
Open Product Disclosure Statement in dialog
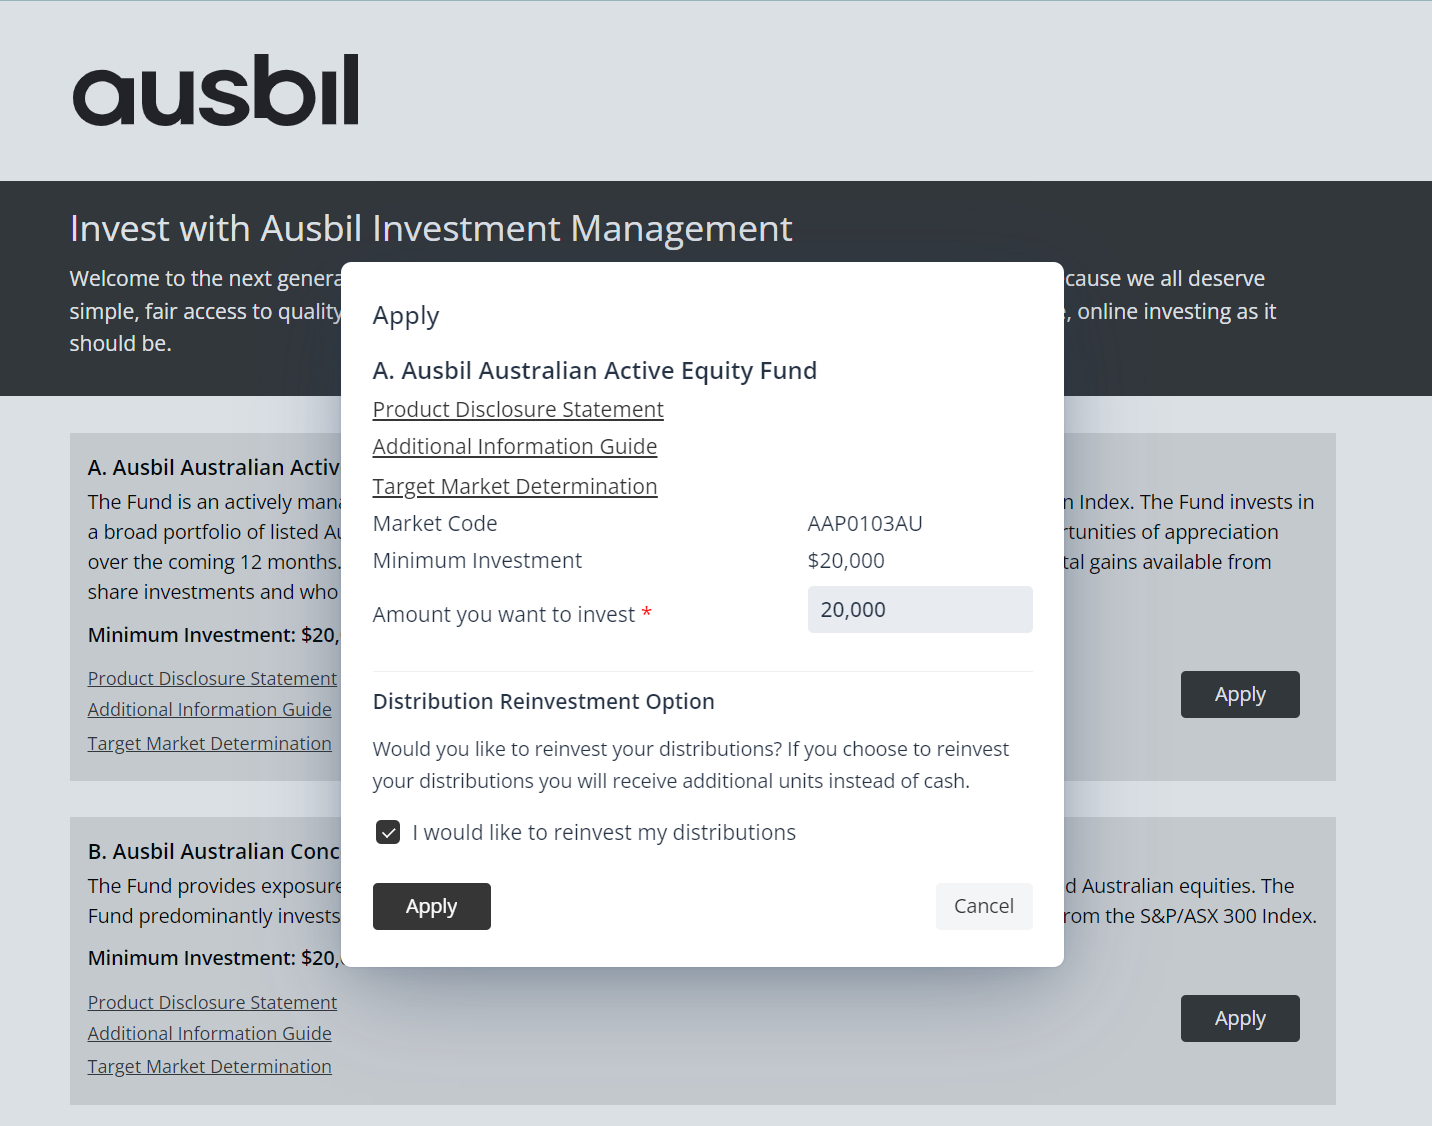[518, 409]
